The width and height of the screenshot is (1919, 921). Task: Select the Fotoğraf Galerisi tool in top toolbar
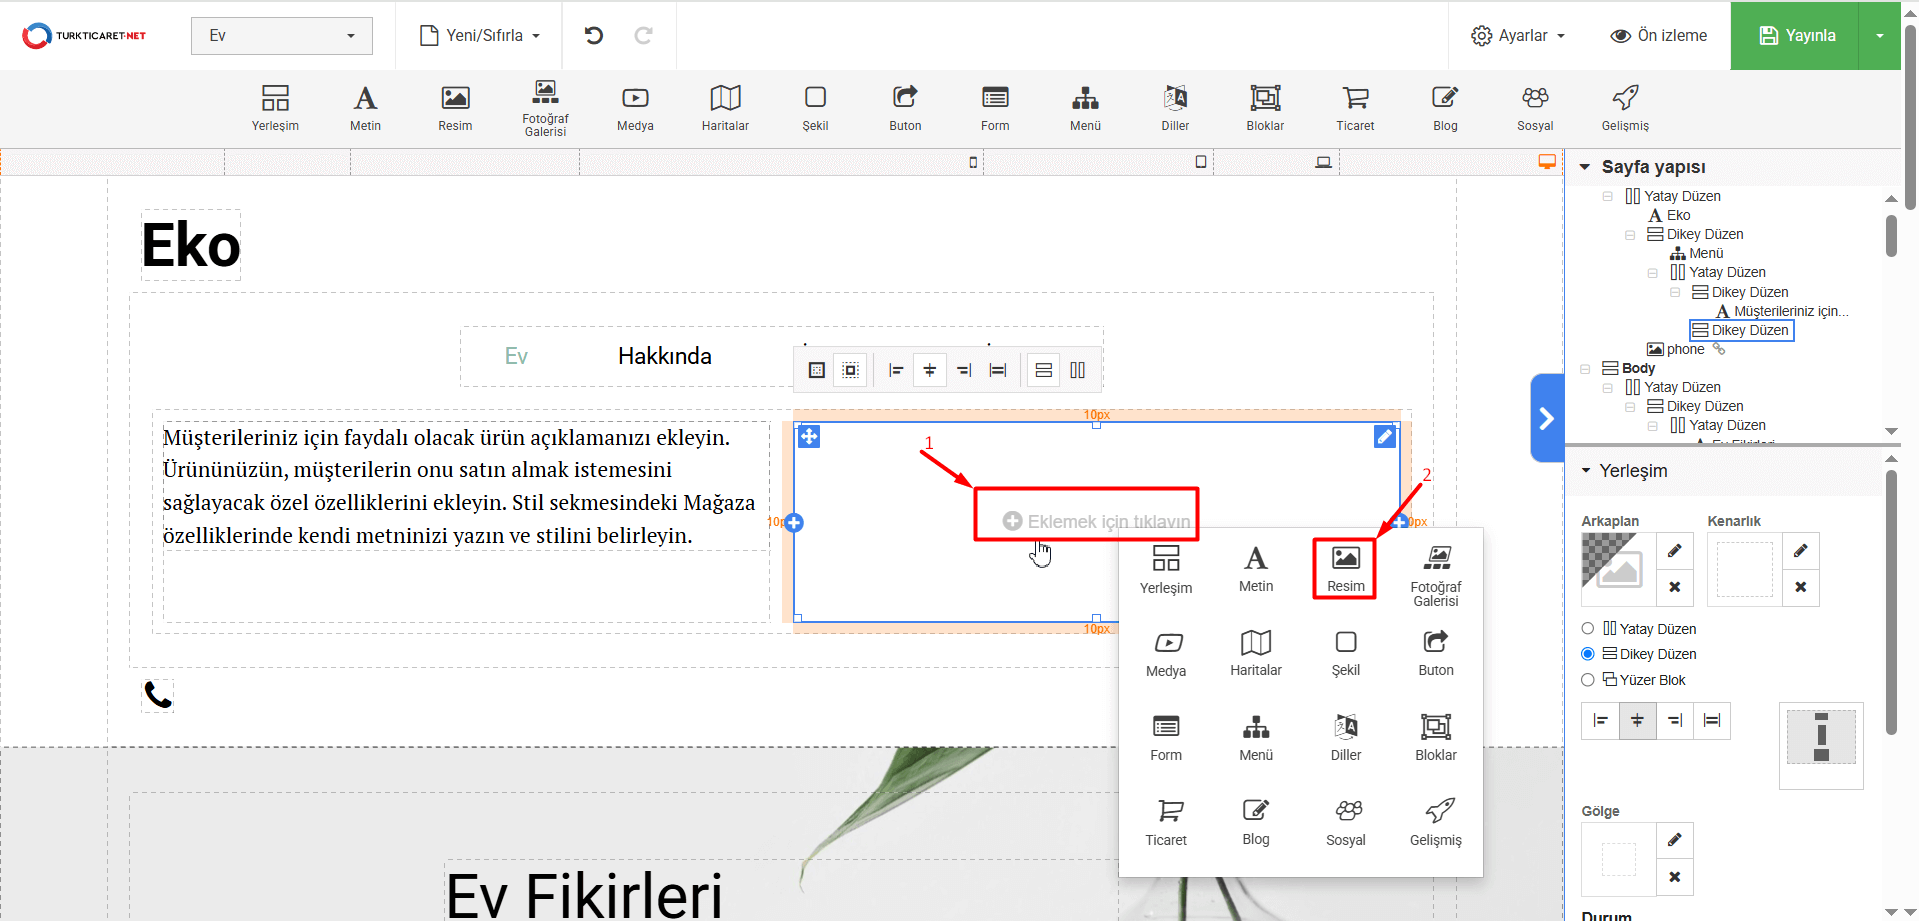coord(545,108)
